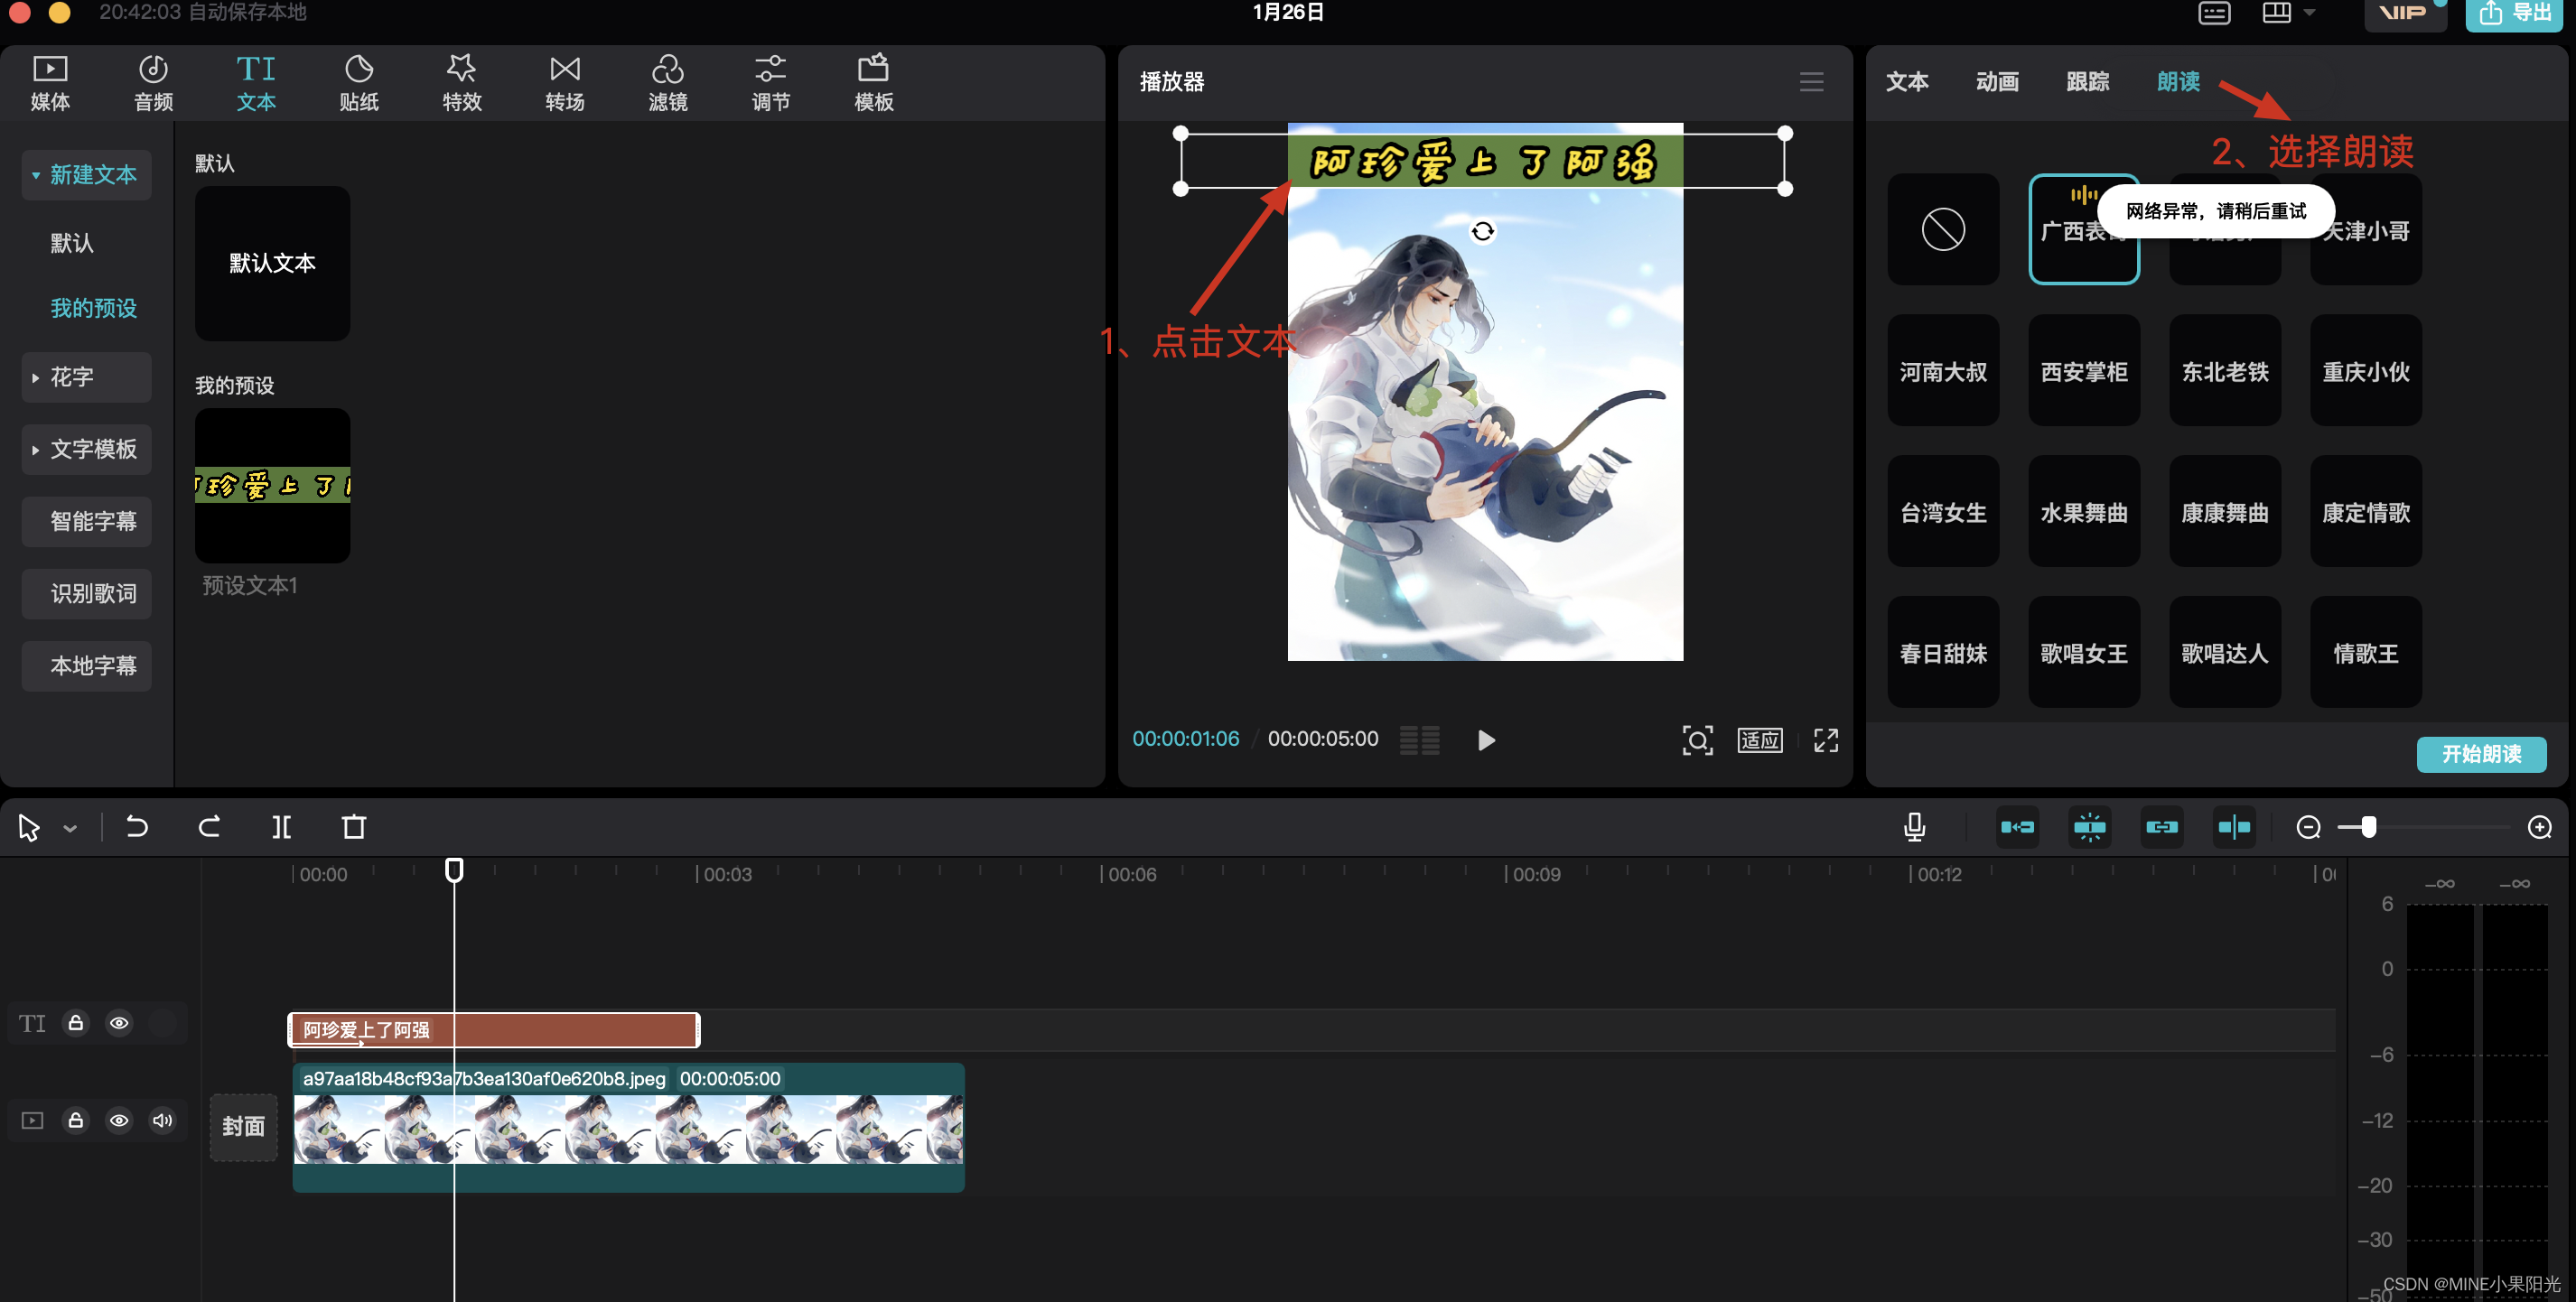The height and width of the screenshot is (1302, 2576).
Task: Lock the video track
Action: pos(75,1120)
